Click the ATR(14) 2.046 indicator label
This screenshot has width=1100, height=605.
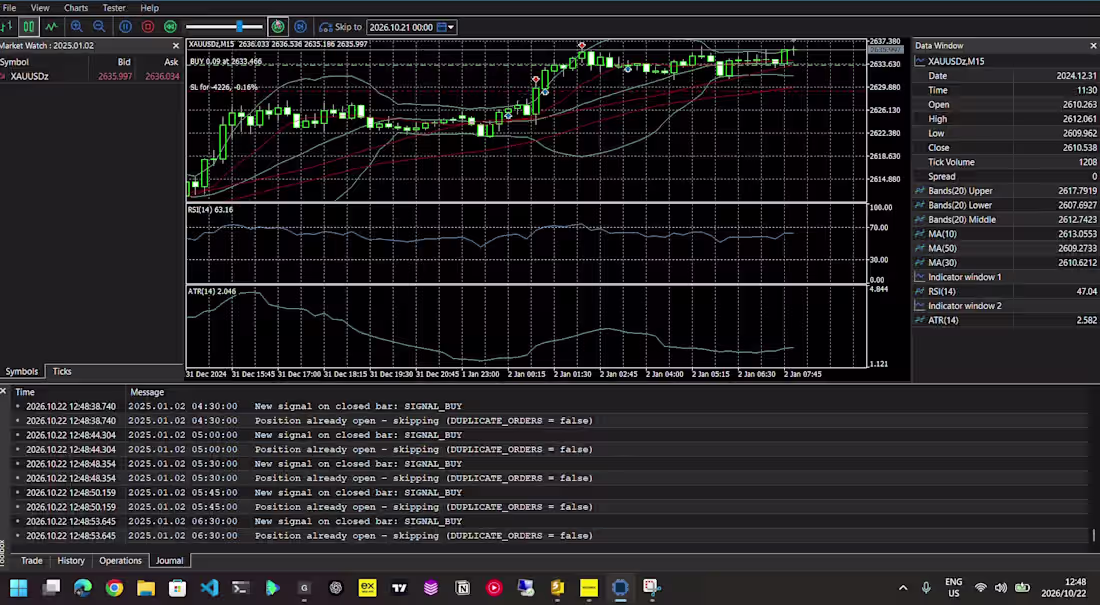point(212,291)
